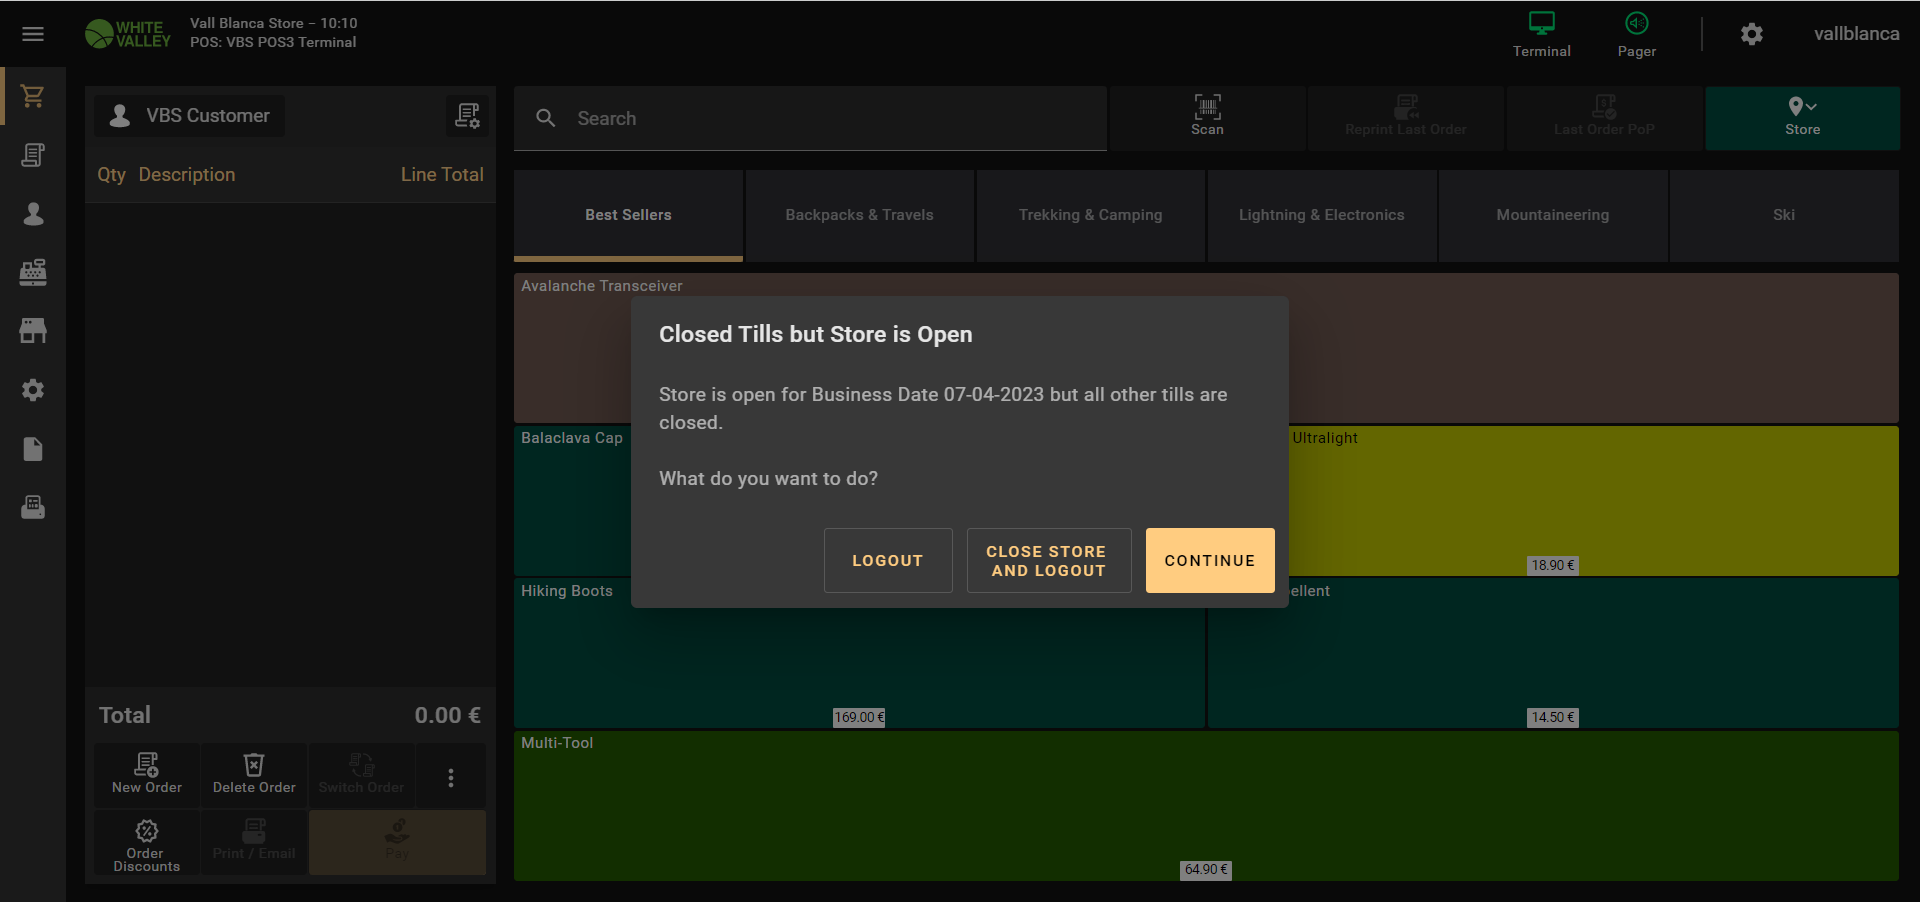
Task: Switch to Backpacks & Travels tab
Action: (859, 215)
